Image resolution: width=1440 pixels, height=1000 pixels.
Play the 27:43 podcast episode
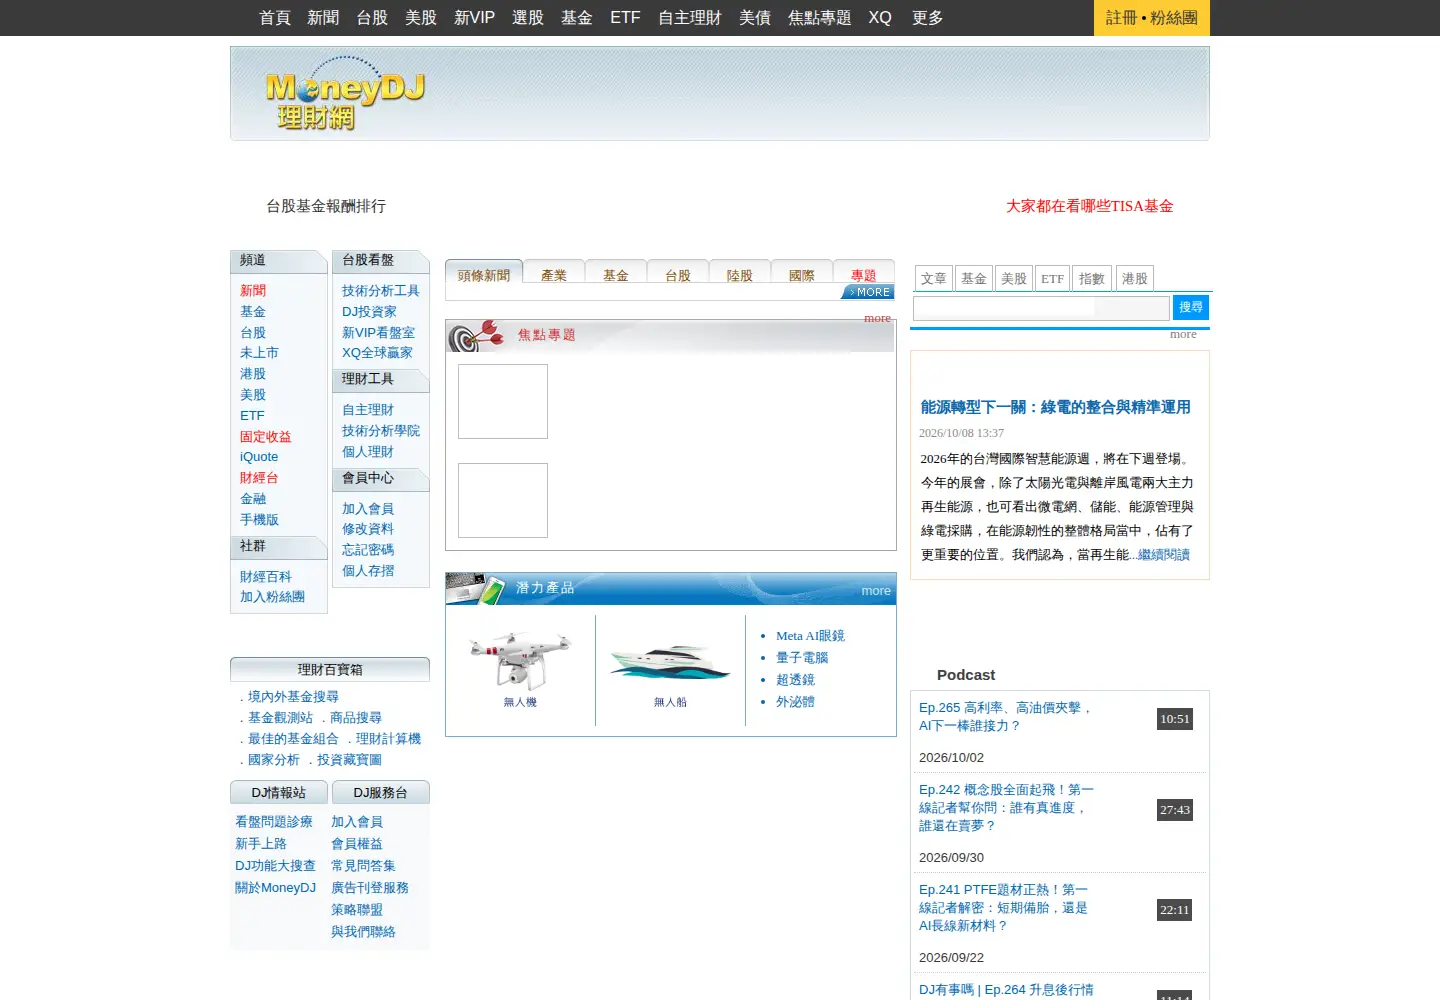click(x=1175, y=810)
